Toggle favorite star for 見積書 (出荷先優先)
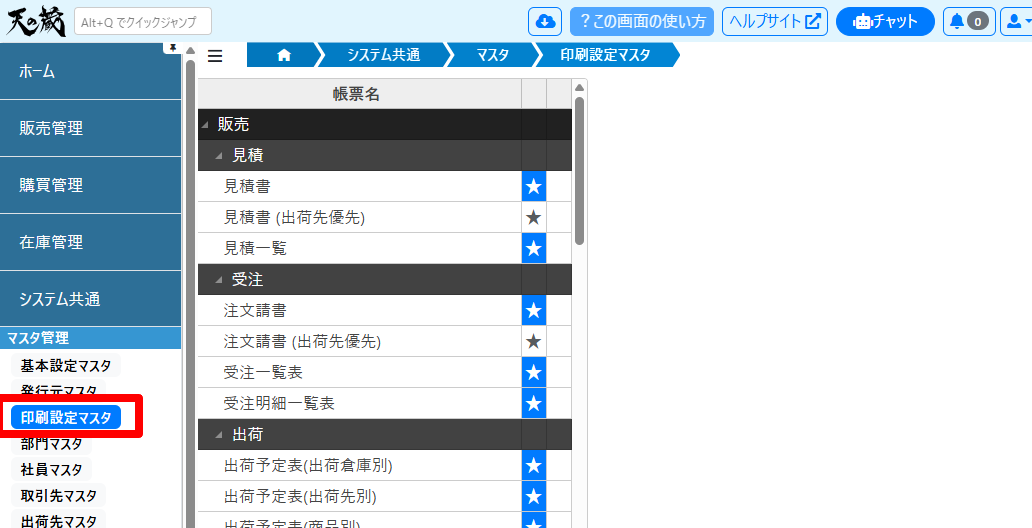 click(x=534, y=217)
